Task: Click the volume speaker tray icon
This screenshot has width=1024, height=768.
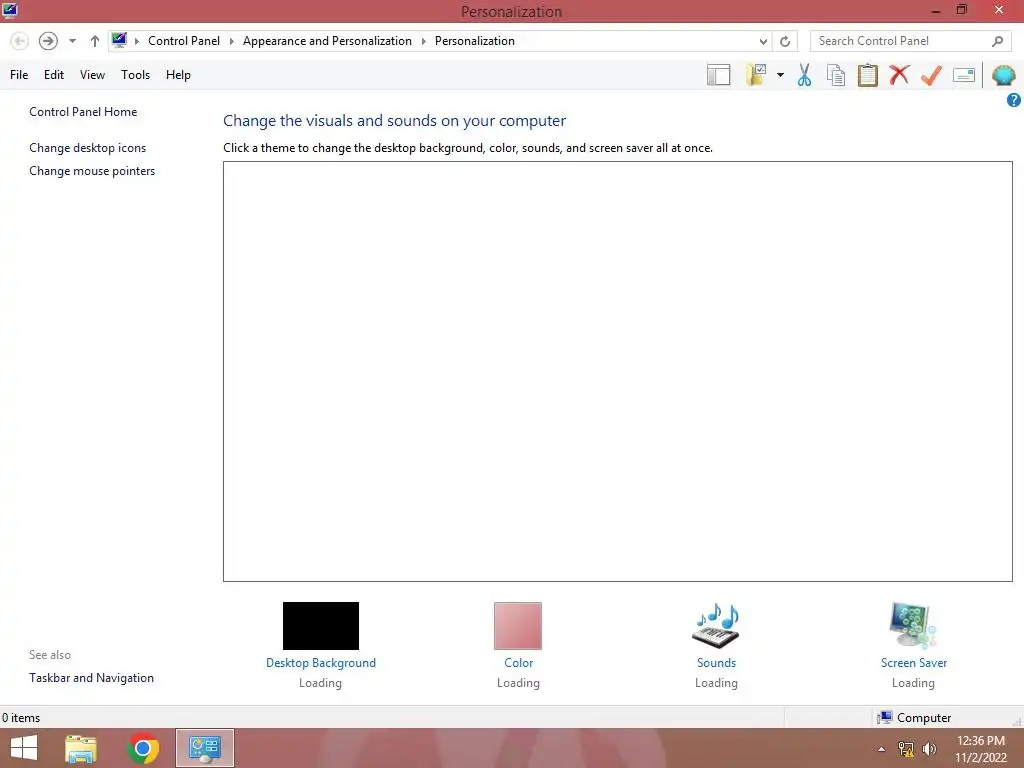Action: click(x=929, y=749)
